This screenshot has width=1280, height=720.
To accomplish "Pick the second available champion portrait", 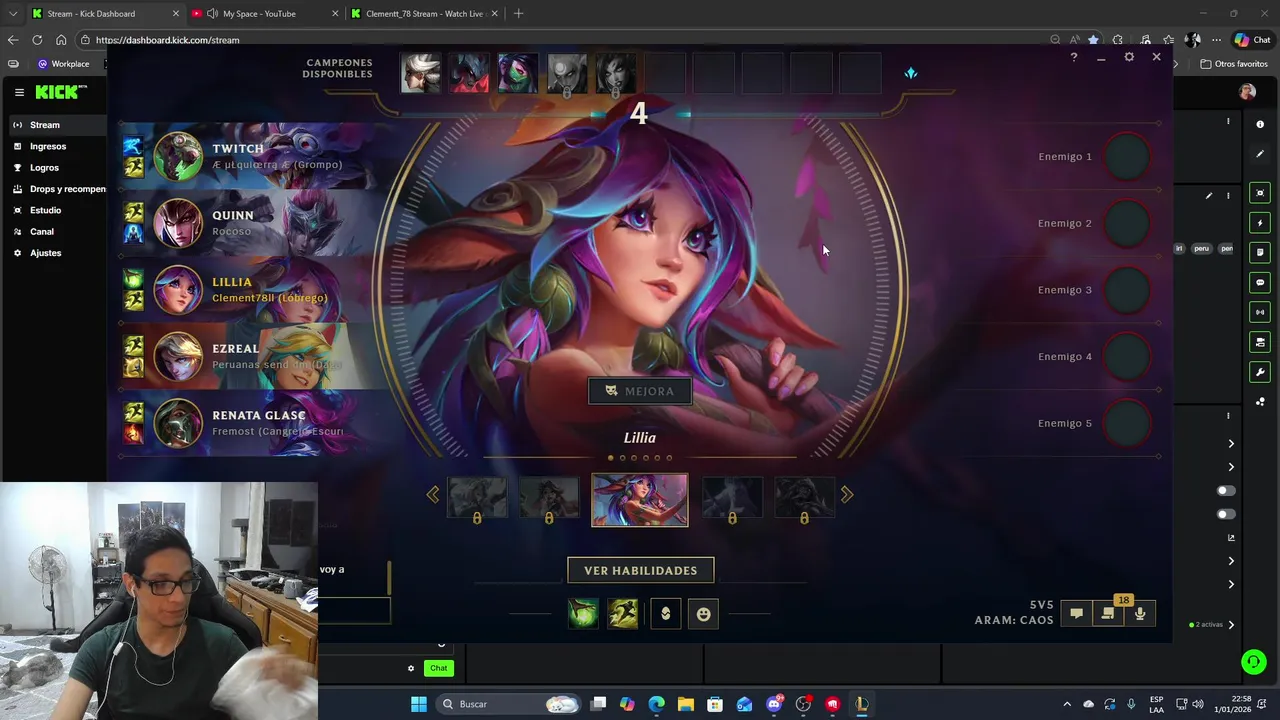I will (x=469, y=74).
